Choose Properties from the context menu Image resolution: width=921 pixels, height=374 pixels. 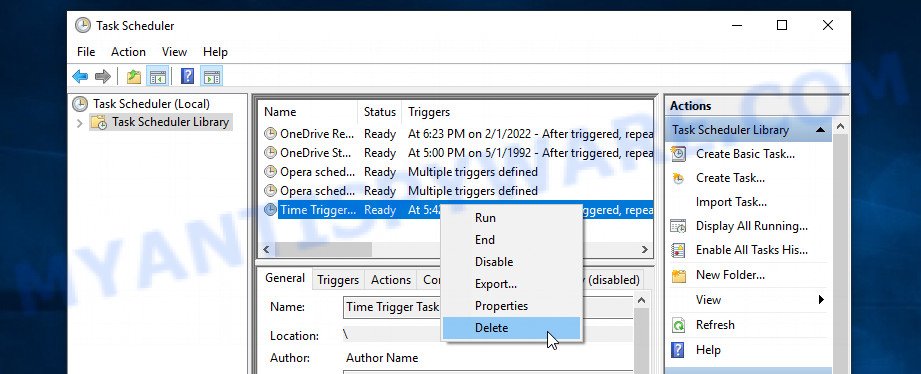tap(512, 306)
